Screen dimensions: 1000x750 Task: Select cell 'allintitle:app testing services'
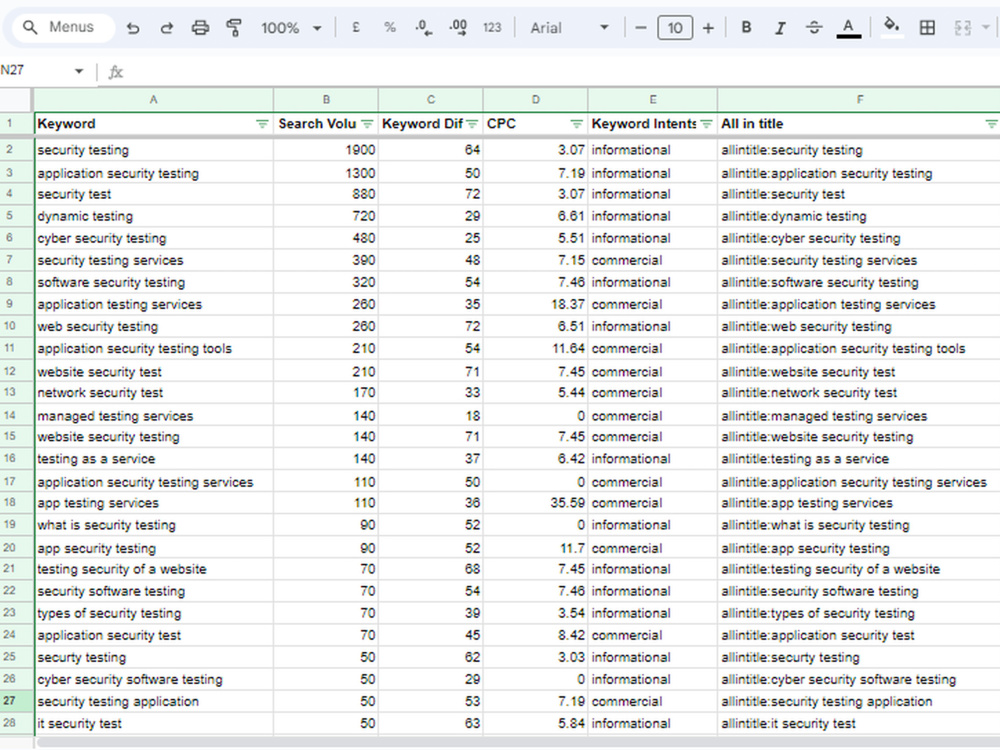859,503
